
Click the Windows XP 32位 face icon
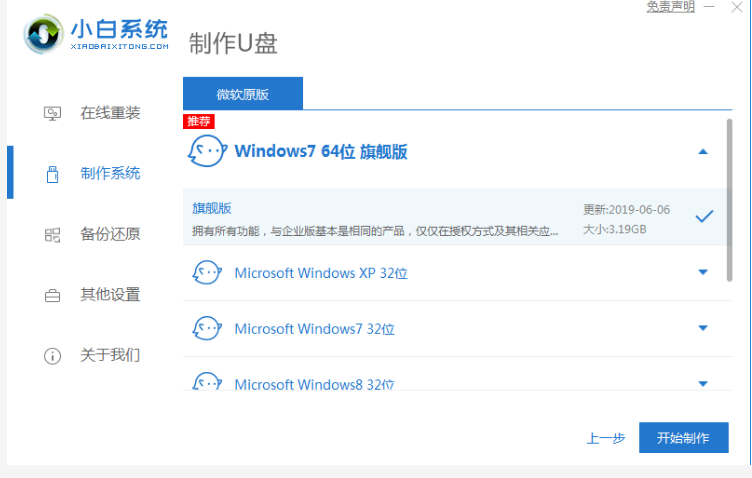coord(206,272)
